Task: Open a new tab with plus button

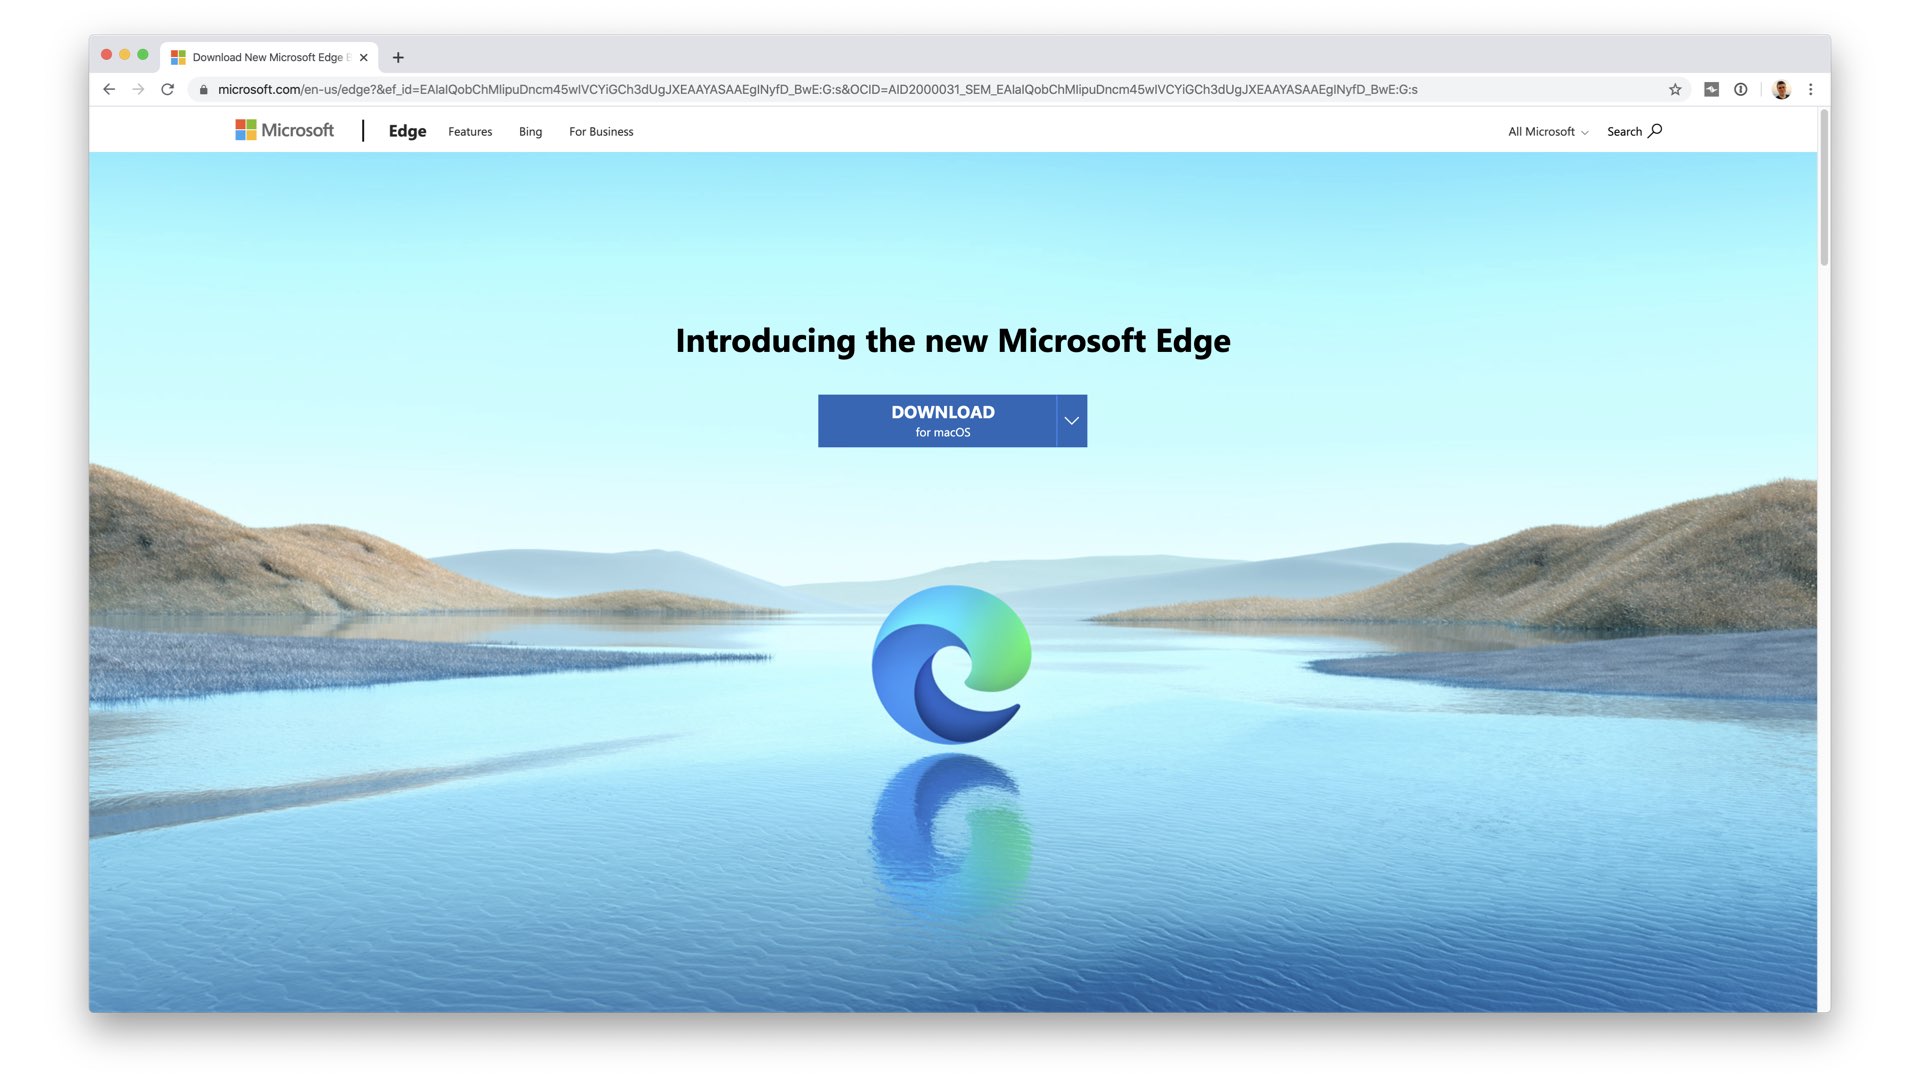Action: [398, 57]
